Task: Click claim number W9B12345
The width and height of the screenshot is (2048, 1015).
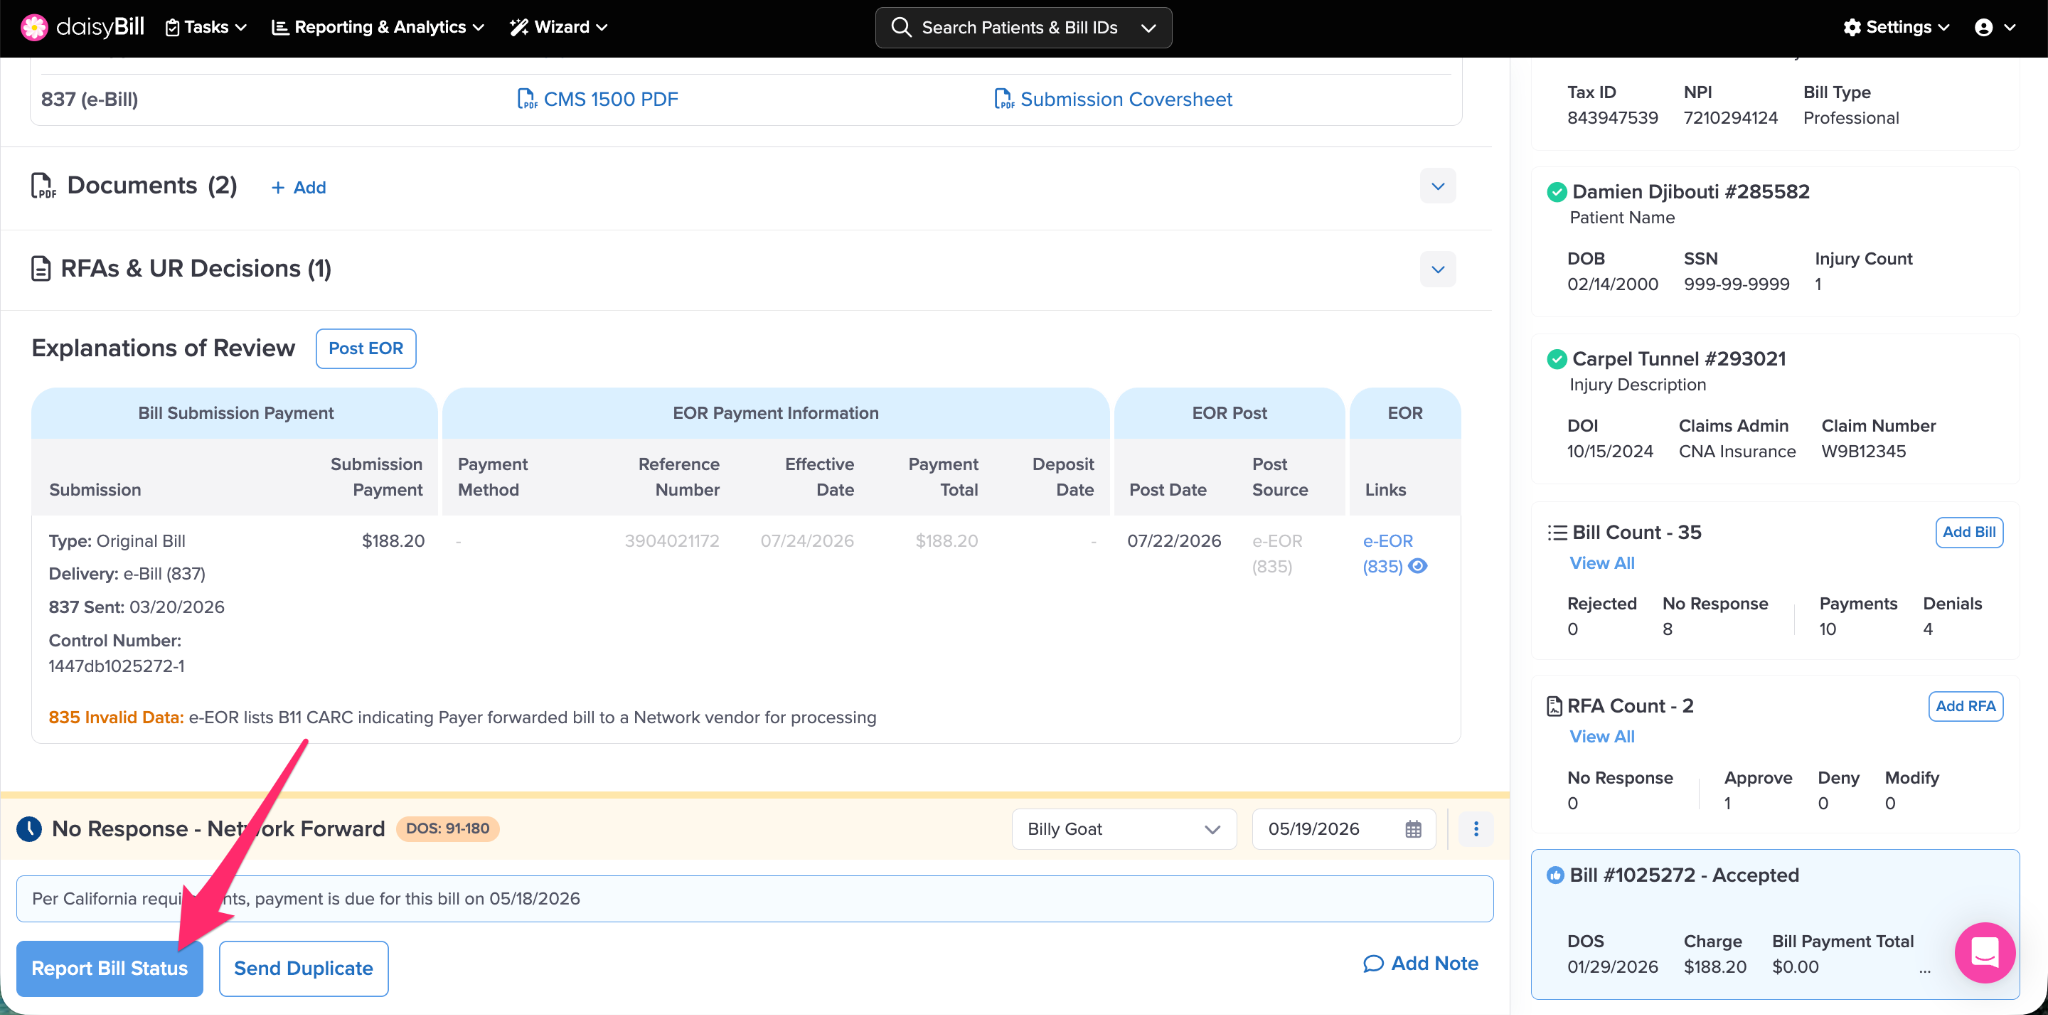Action: (x=1864, y=451)
